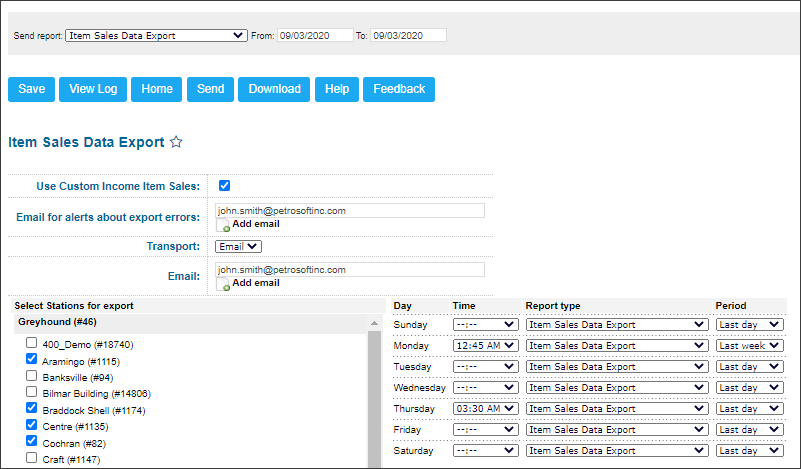Screen dimensions: 801x469
Task: Click the Email recipient input field
Action: pyautogui.click(x=350, y=269)
